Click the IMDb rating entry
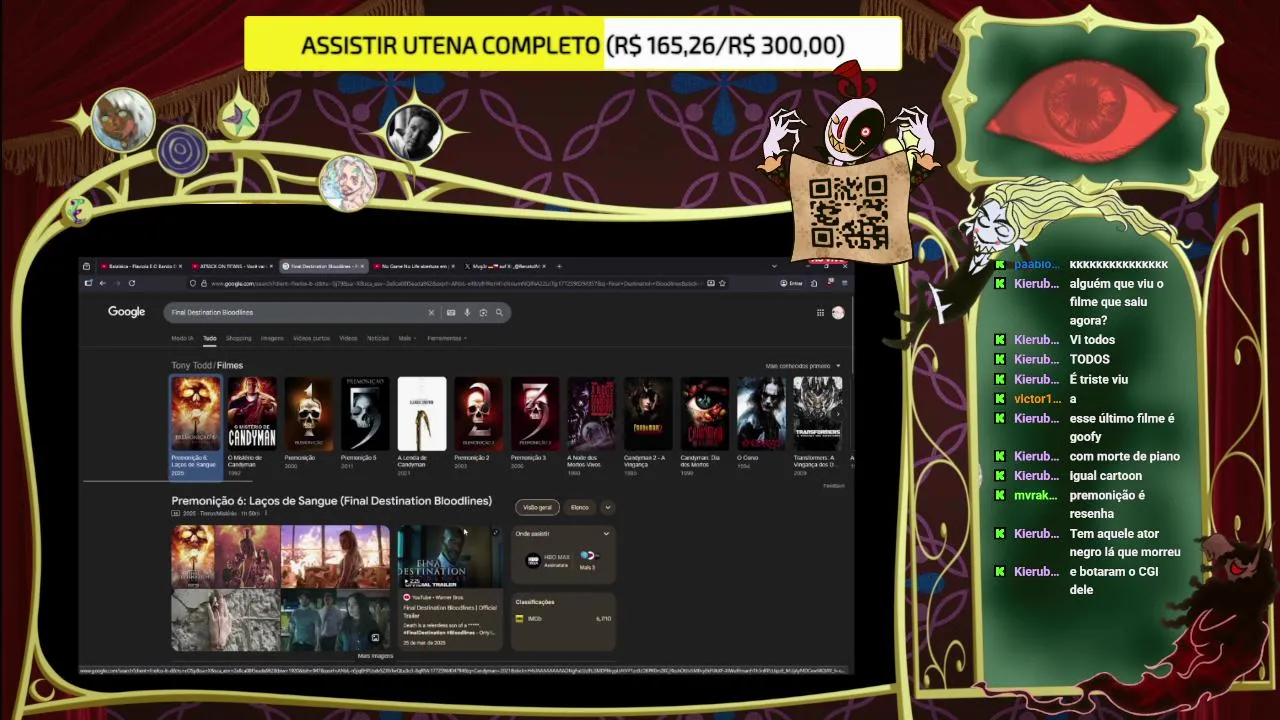 [563, 619]
